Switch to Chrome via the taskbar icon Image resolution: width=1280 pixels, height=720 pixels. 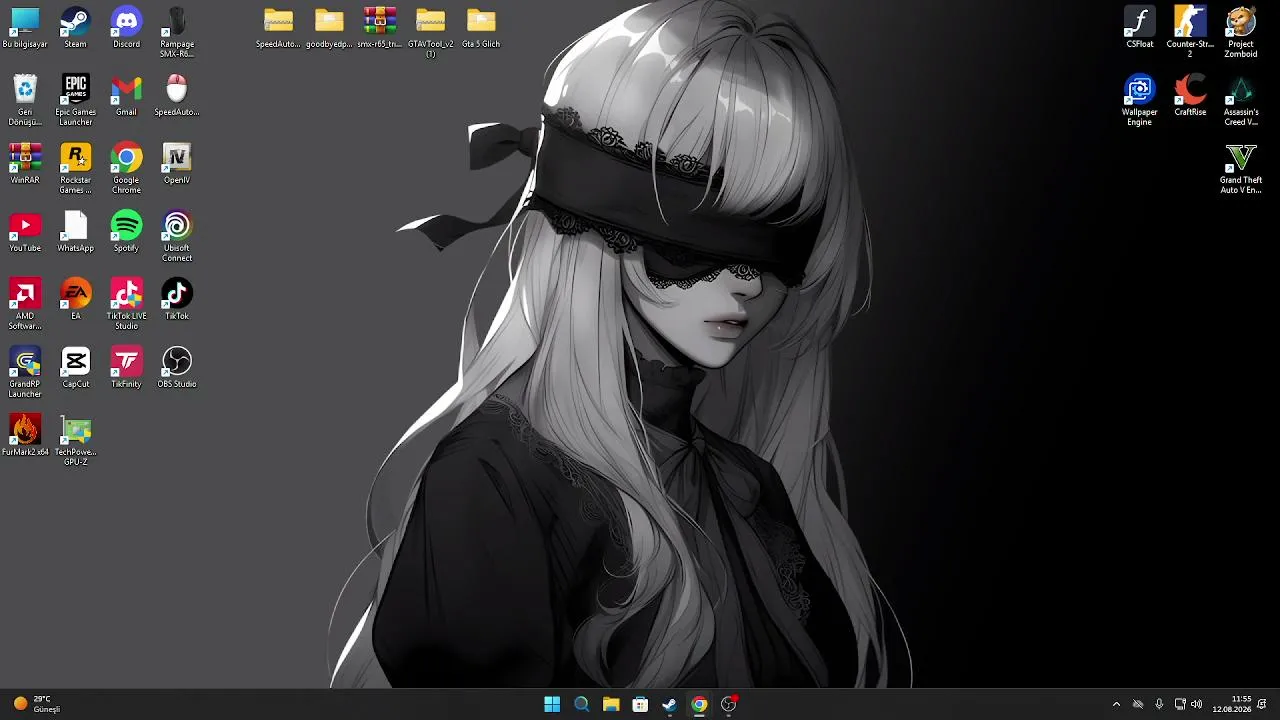point(699,704)
